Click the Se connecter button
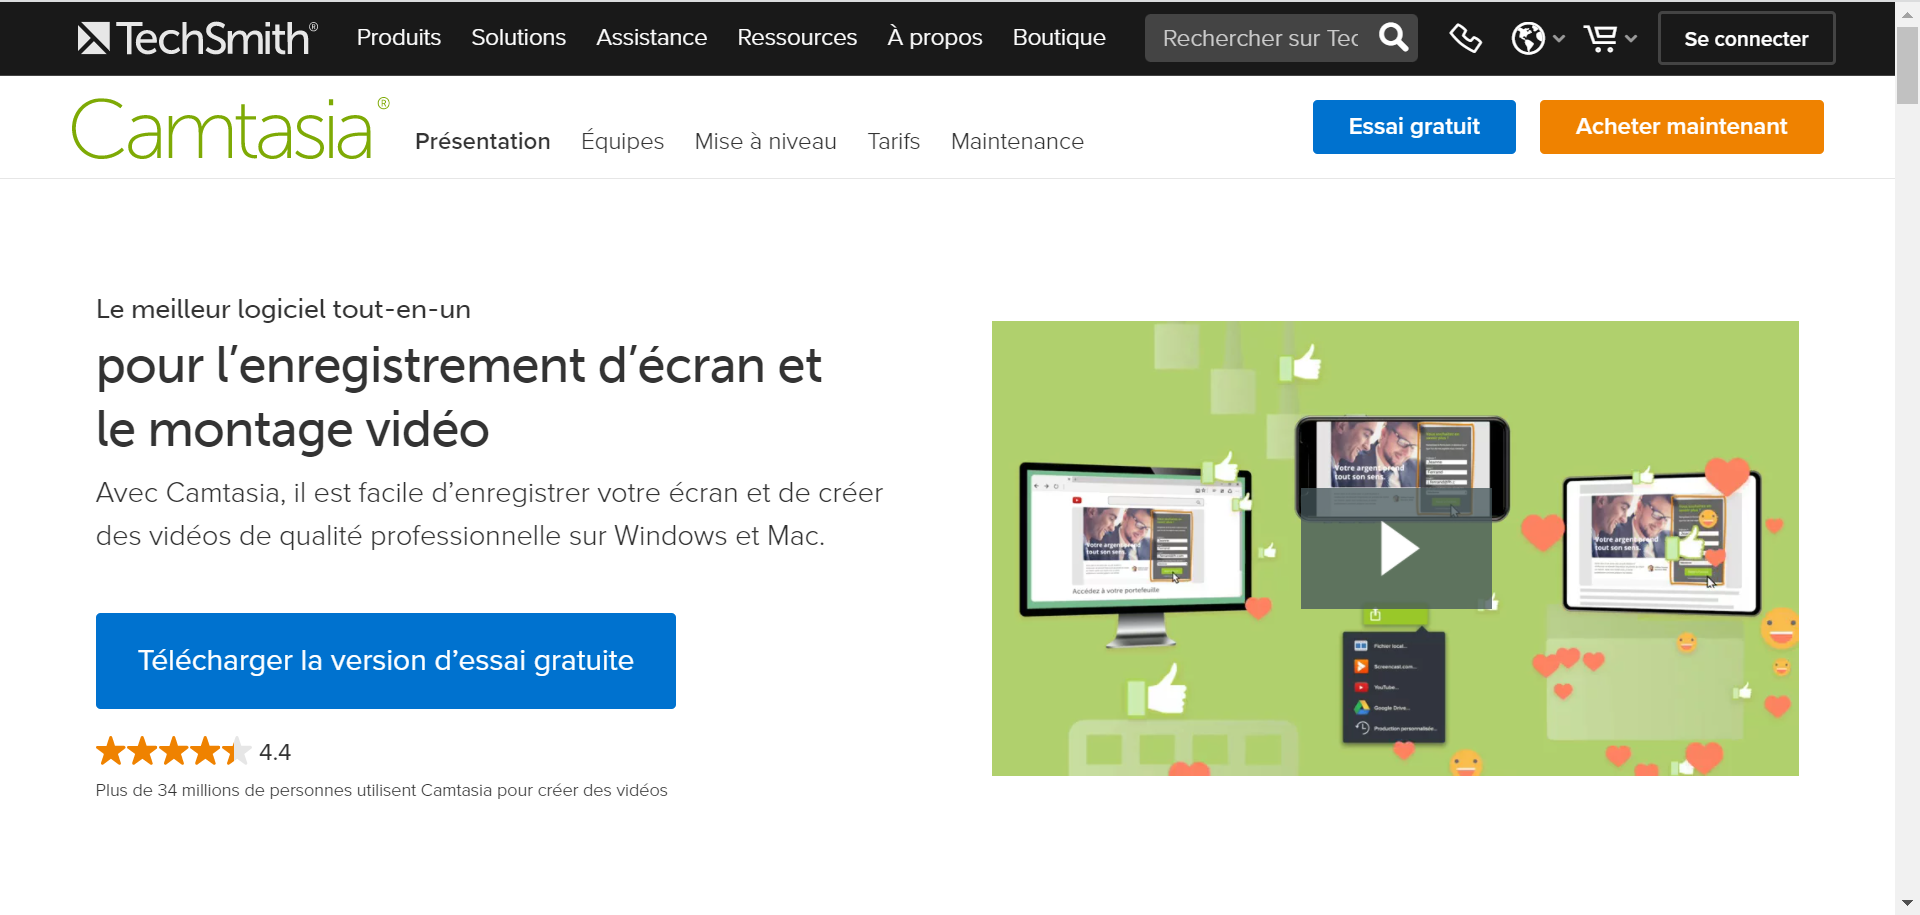This screenshot has height=915, width=1920. click(x=1746, y=38)
